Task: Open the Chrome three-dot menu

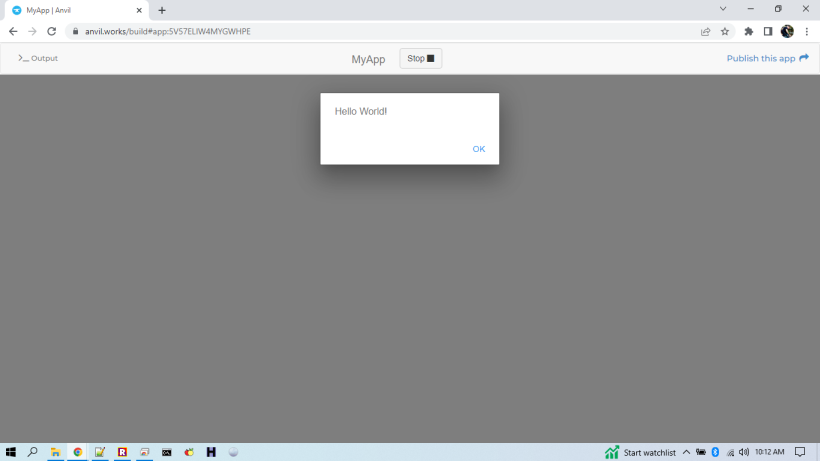Action: (806, 31)
